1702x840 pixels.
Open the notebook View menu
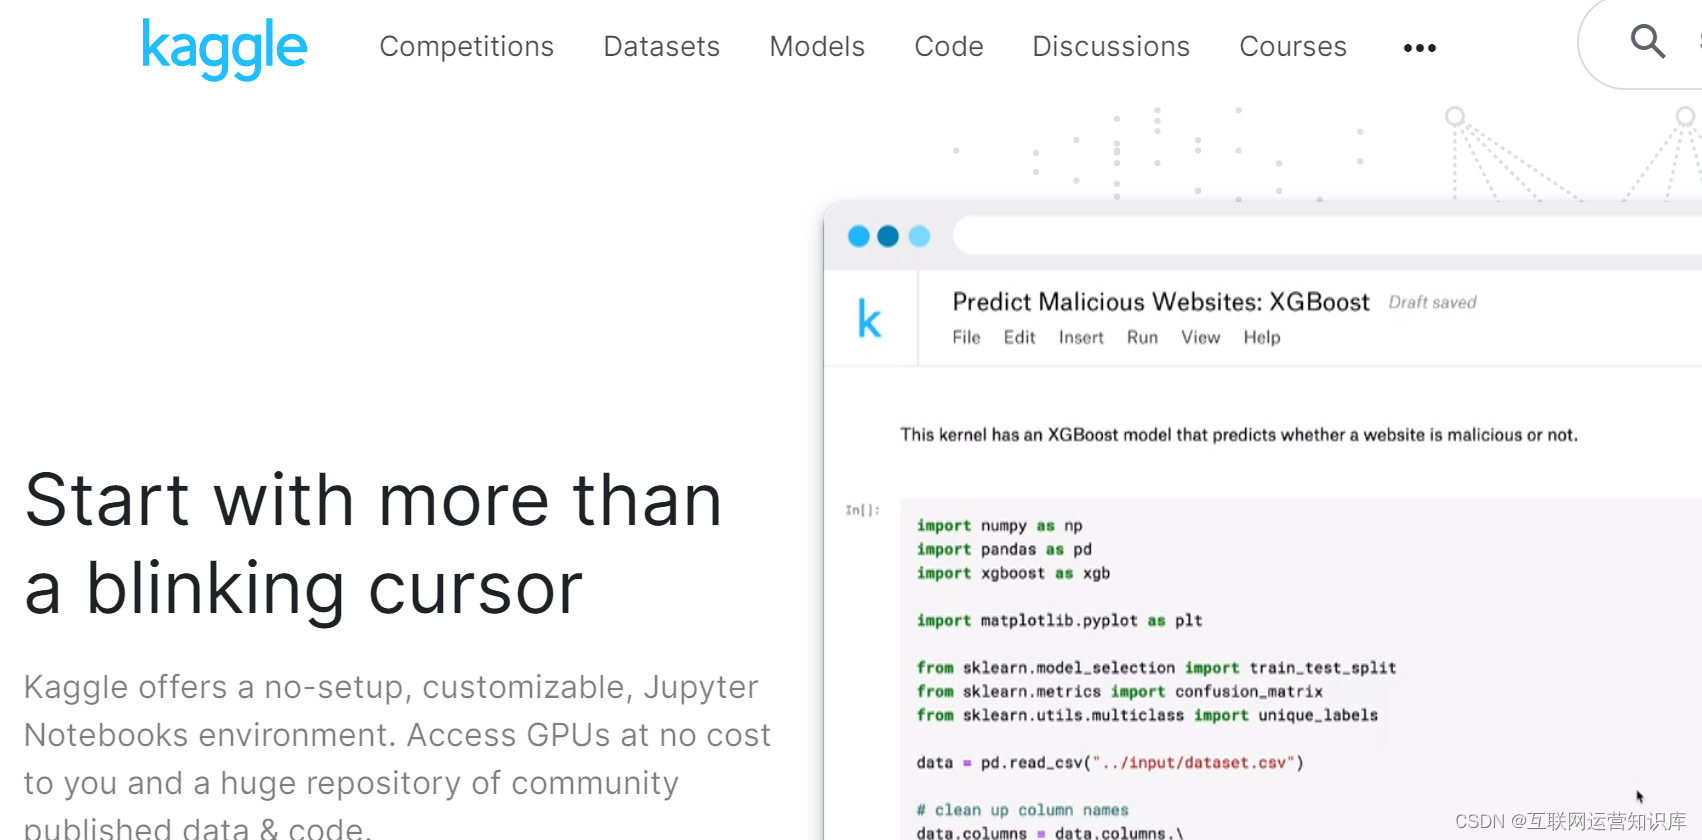pos(1200,338)
